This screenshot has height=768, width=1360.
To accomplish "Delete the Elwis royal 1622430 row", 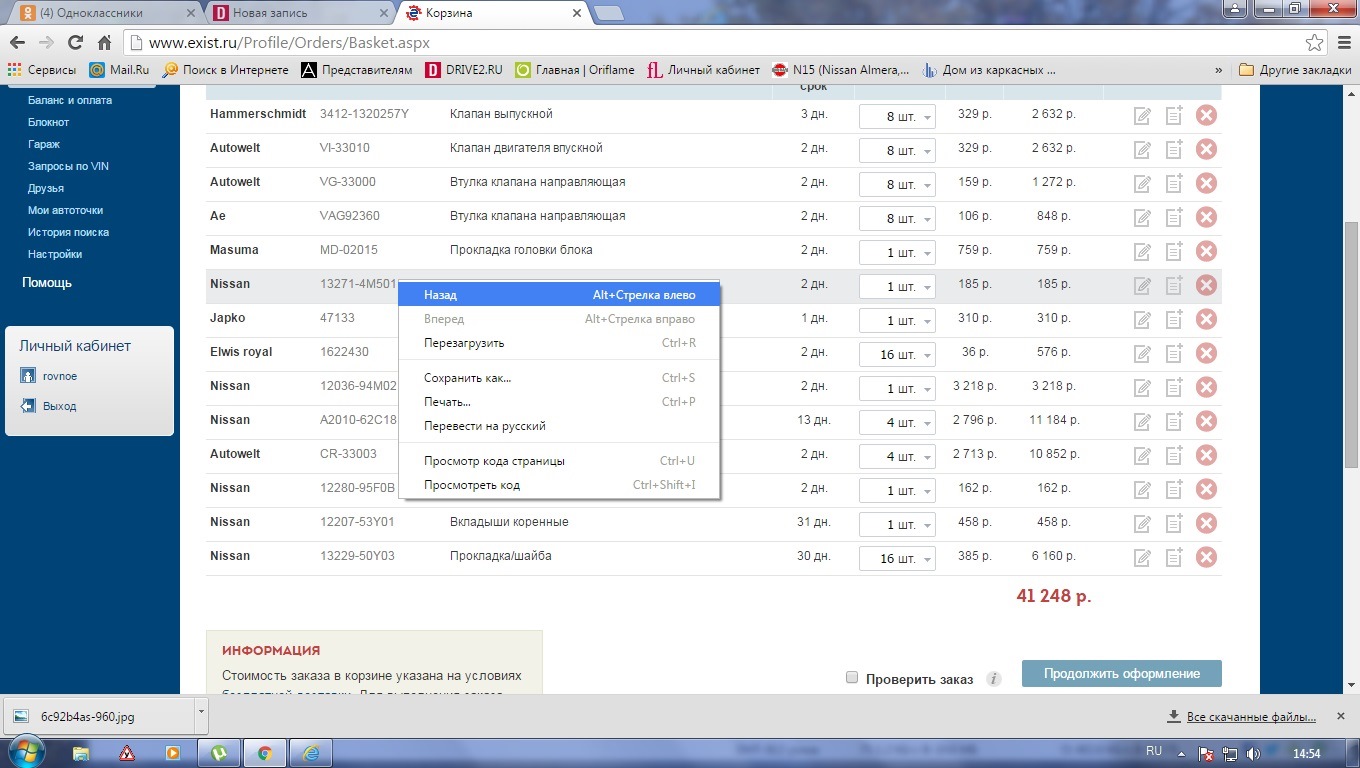I will [x=1206, y=353].
